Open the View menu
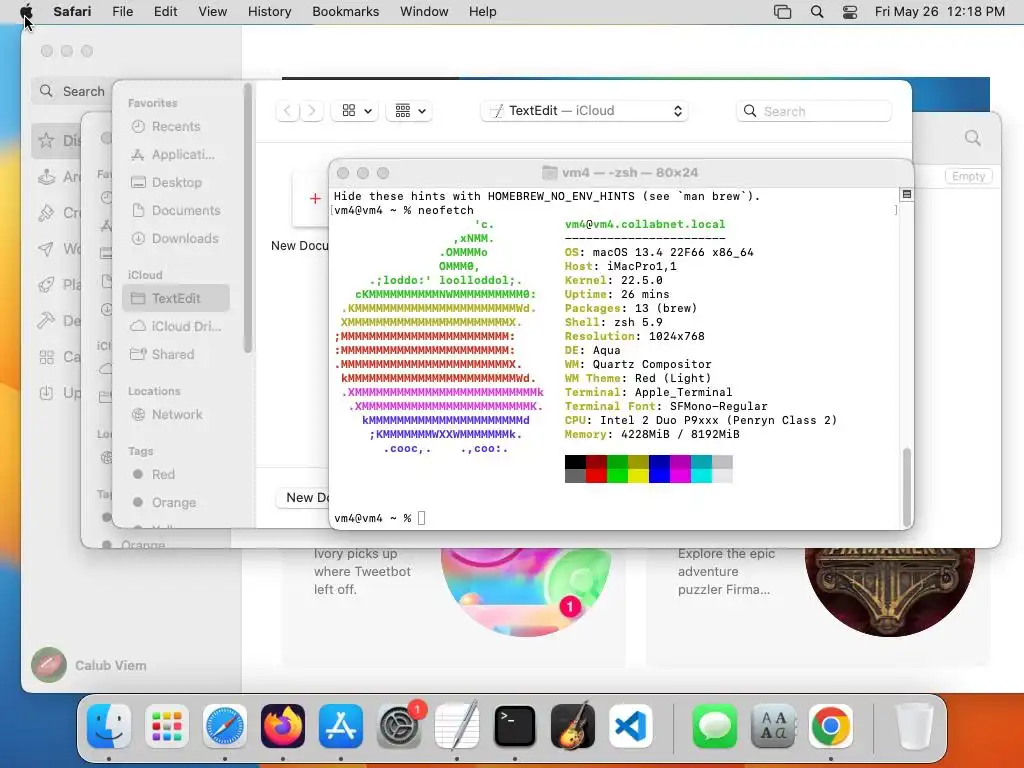 click(x=212, y=12)
